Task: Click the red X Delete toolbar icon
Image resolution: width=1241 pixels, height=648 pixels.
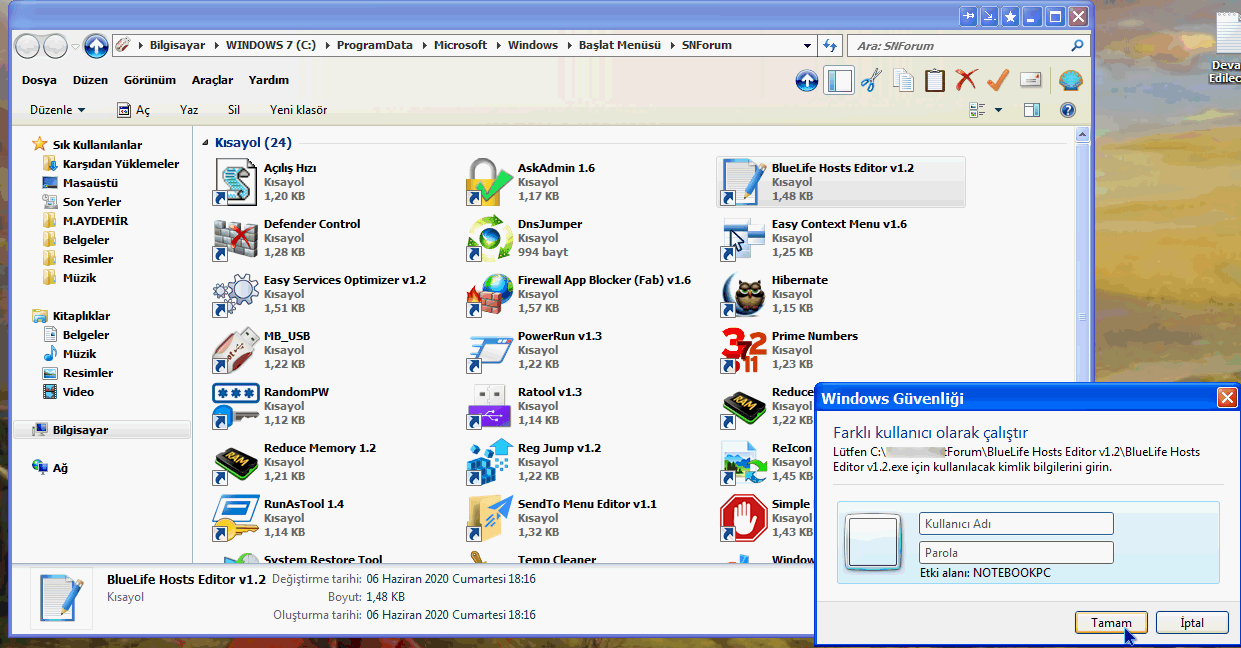Action: 966,81
